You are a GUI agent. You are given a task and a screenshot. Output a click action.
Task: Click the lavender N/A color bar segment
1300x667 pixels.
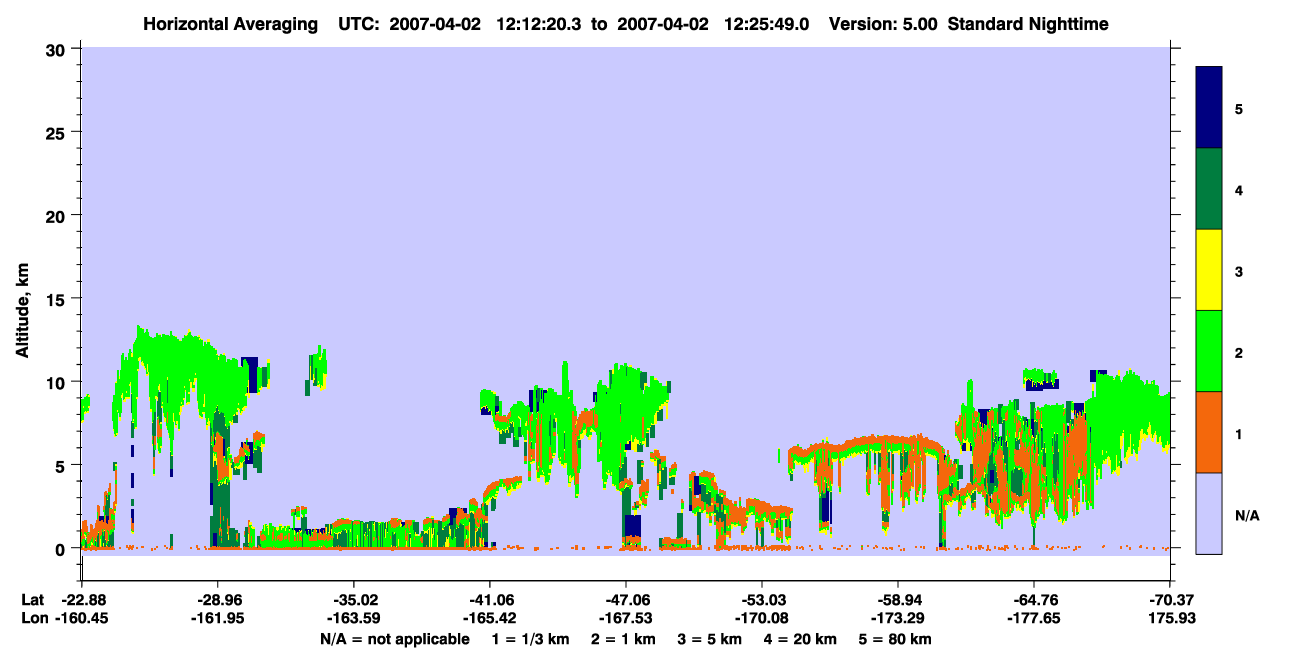pyautogui.click(x=1209, y=513)
